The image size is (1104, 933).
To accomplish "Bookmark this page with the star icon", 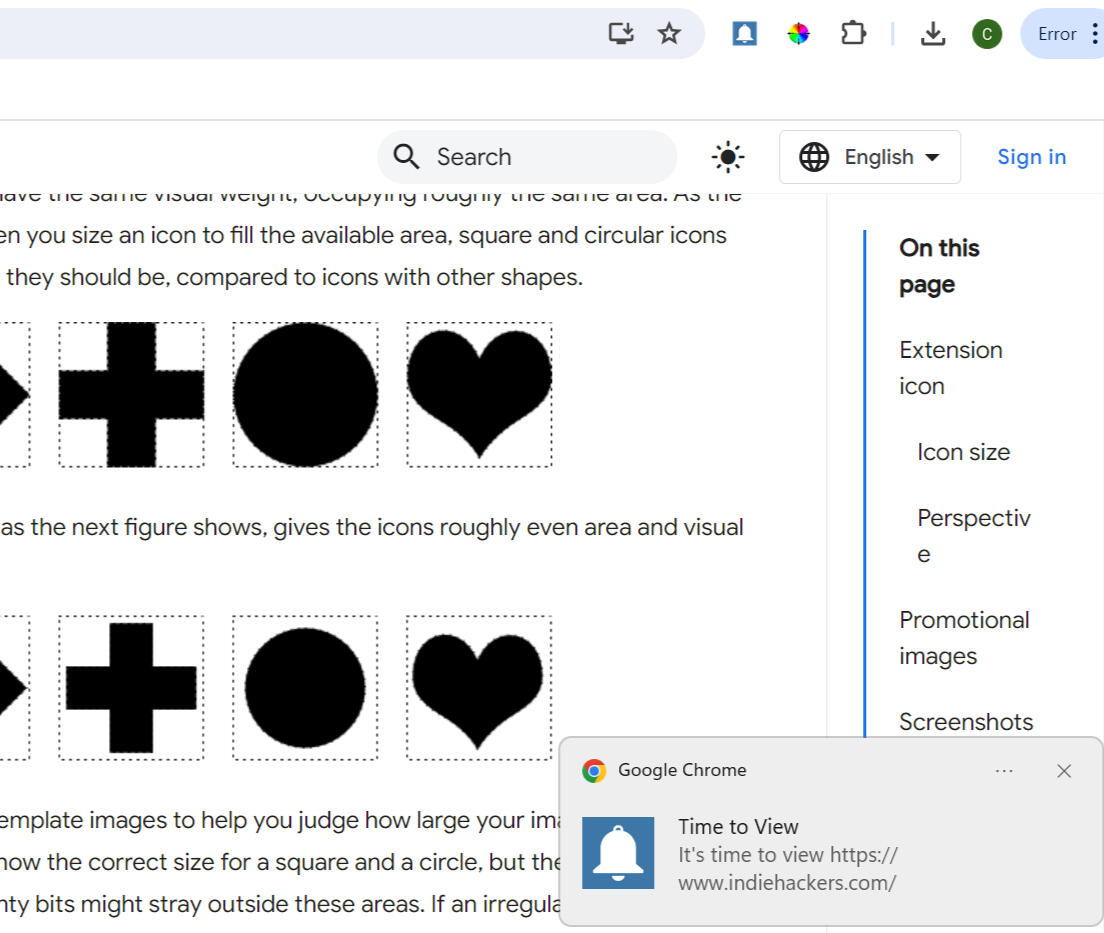I will pos(669,33).
